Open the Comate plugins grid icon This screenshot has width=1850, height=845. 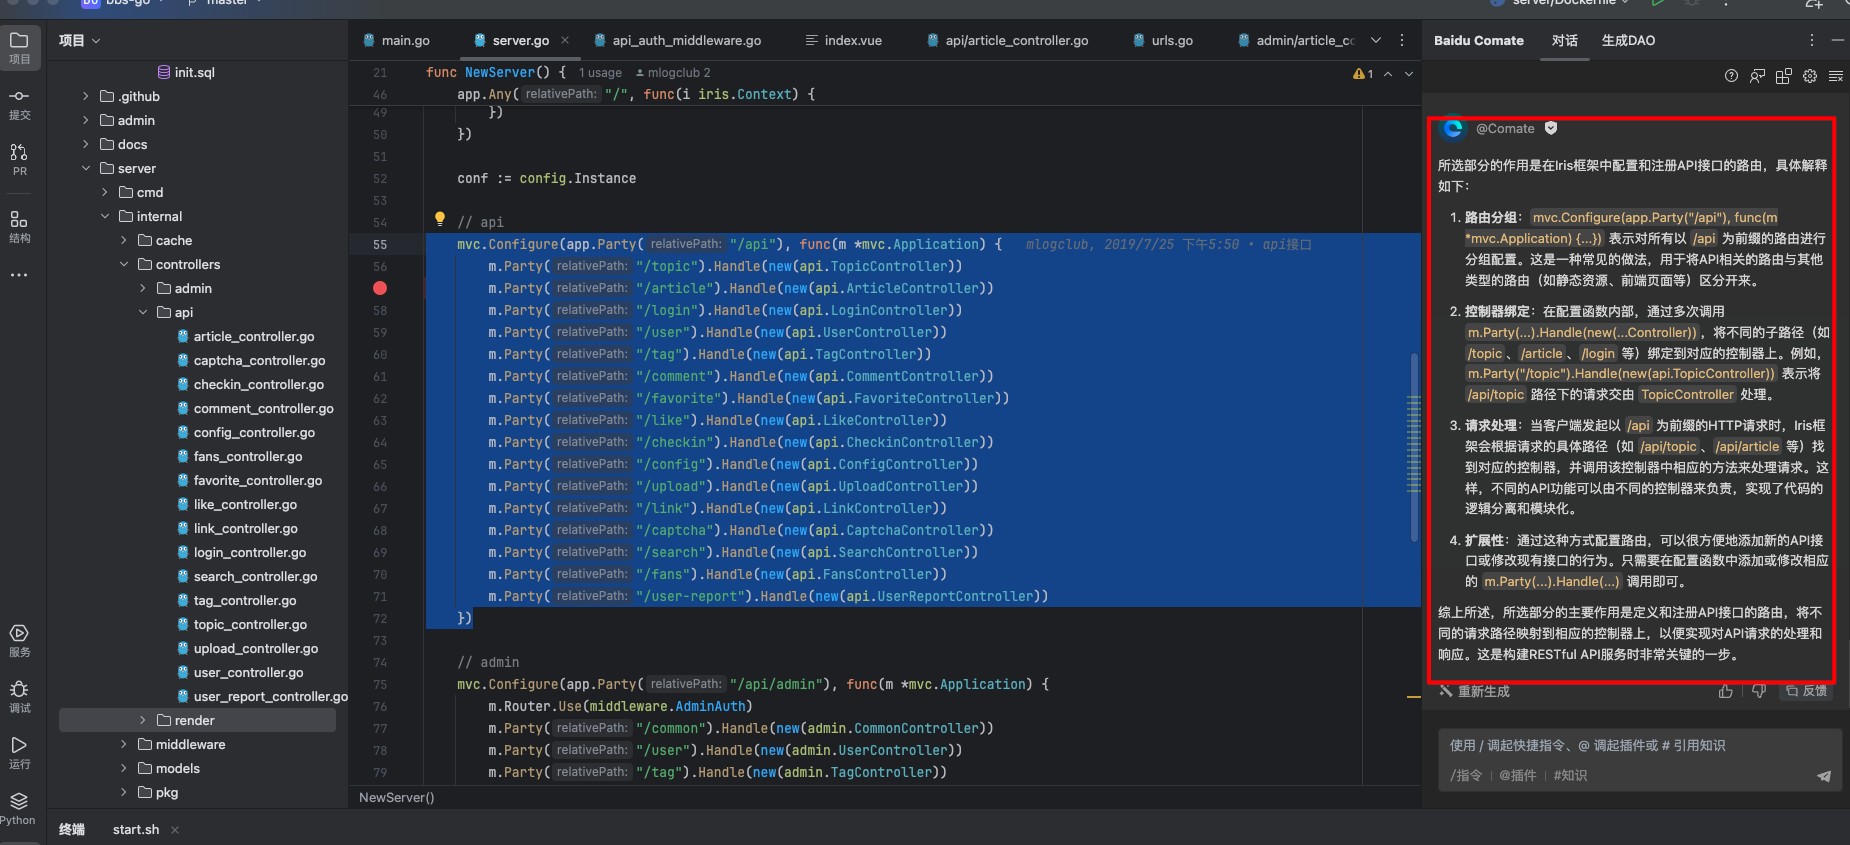click(x=1783, y=76)
